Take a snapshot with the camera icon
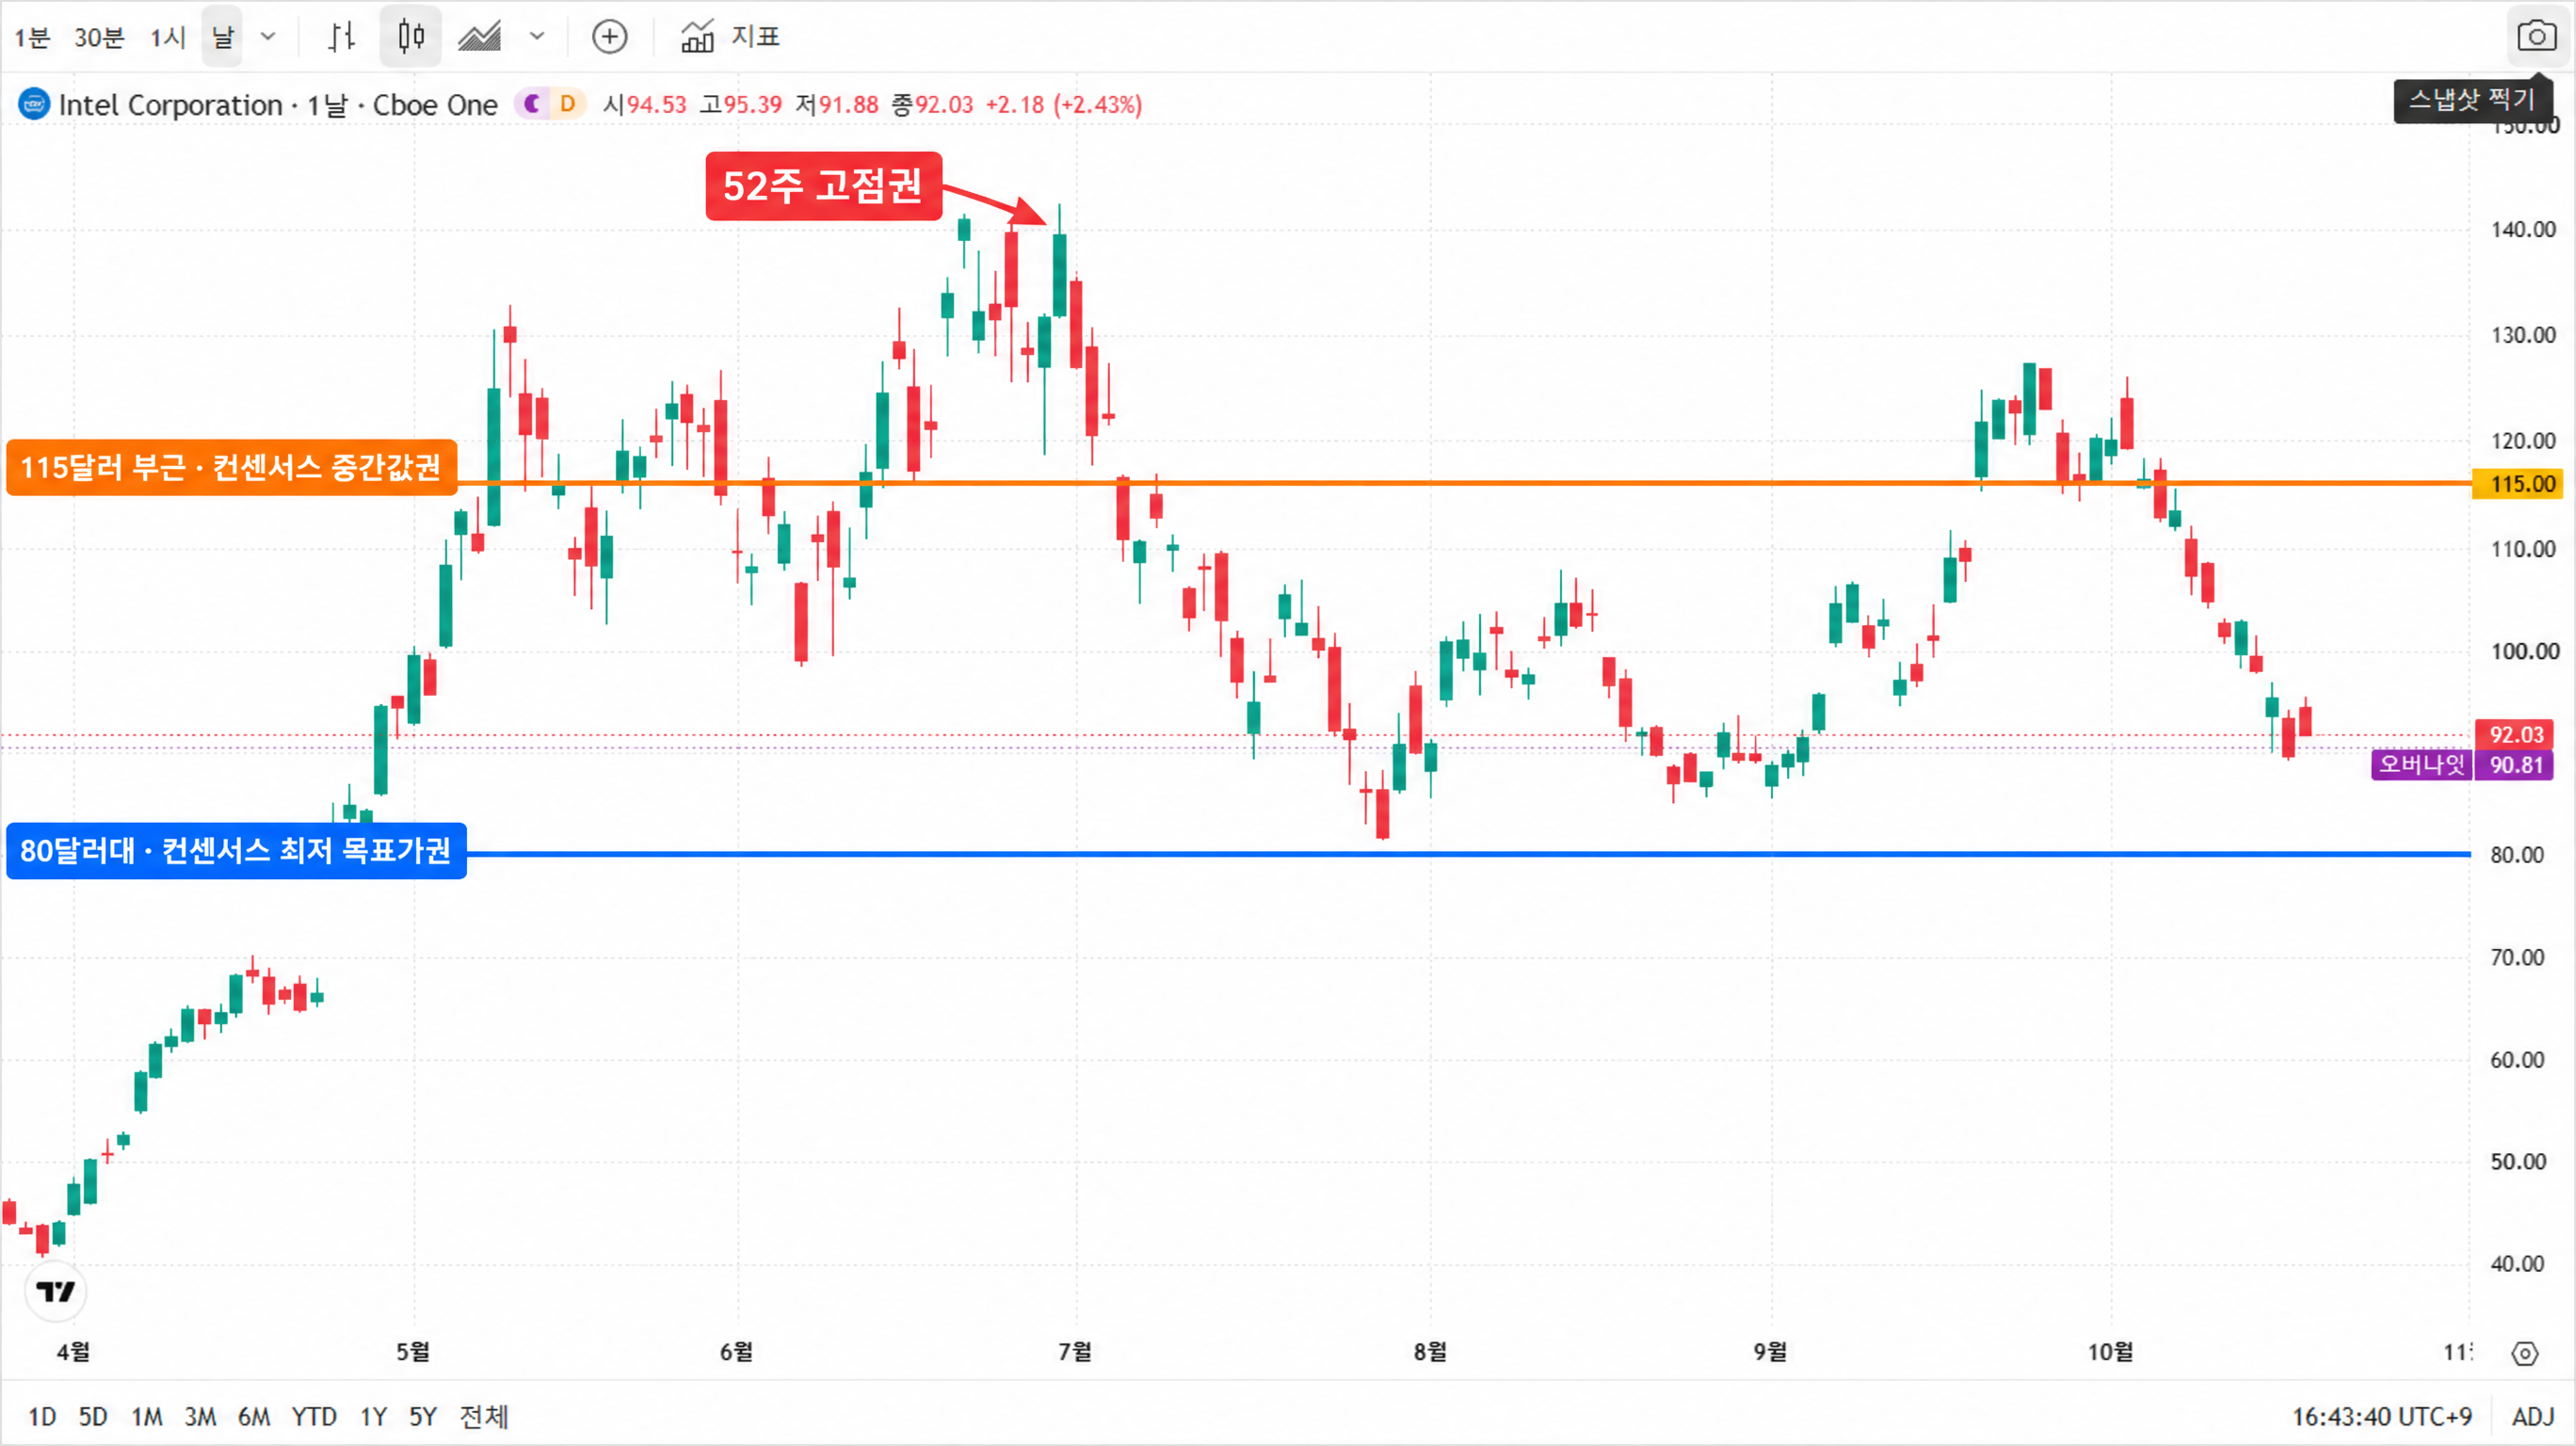 2536,37
